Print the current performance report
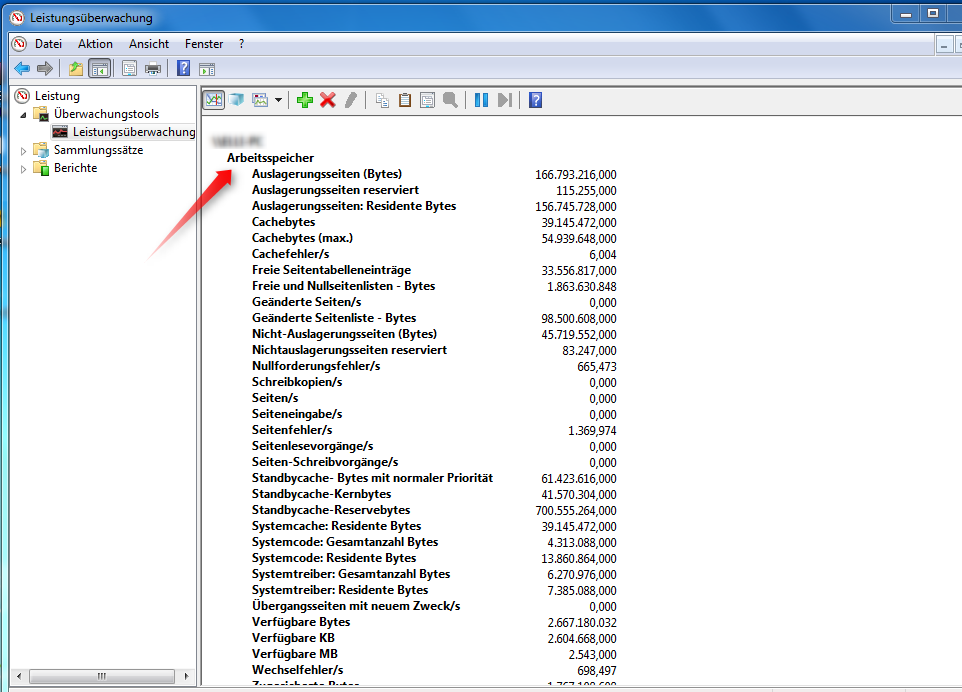The width and height of the screenshot is (962, 692). click(x=153, y=68)
